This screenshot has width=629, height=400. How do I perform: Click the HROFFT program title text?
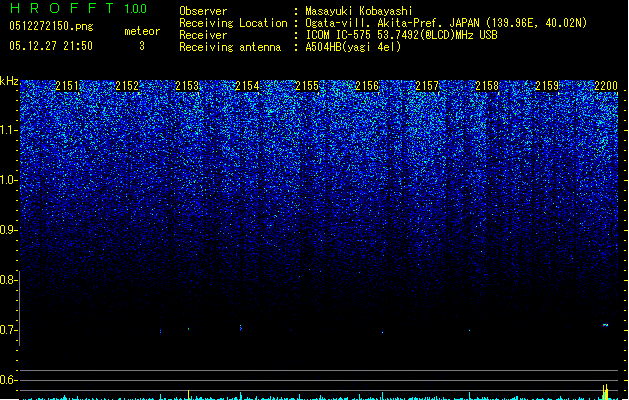(x=63, y=8)
